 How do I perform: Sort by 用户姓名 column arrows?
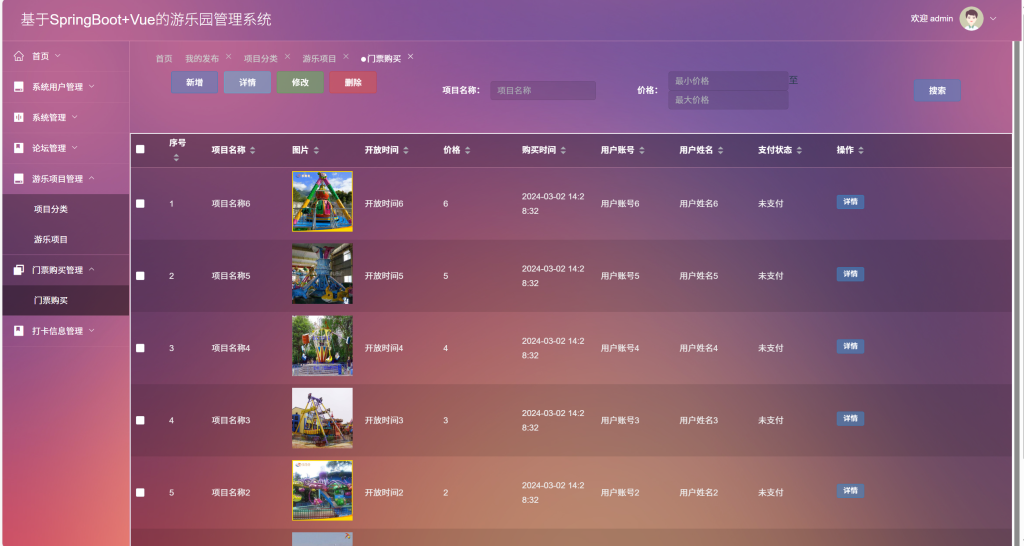point(720,150)
